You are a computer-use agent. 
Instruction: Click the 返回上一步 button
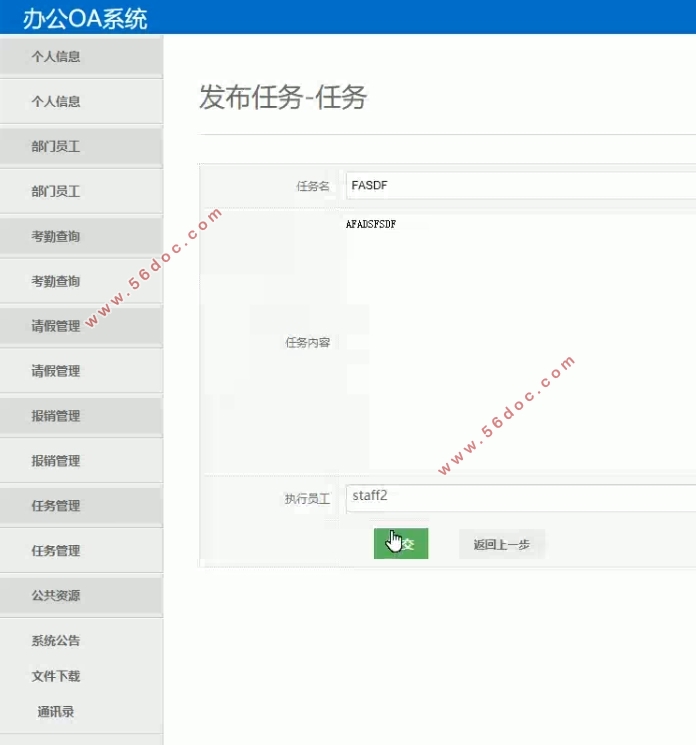502,544
